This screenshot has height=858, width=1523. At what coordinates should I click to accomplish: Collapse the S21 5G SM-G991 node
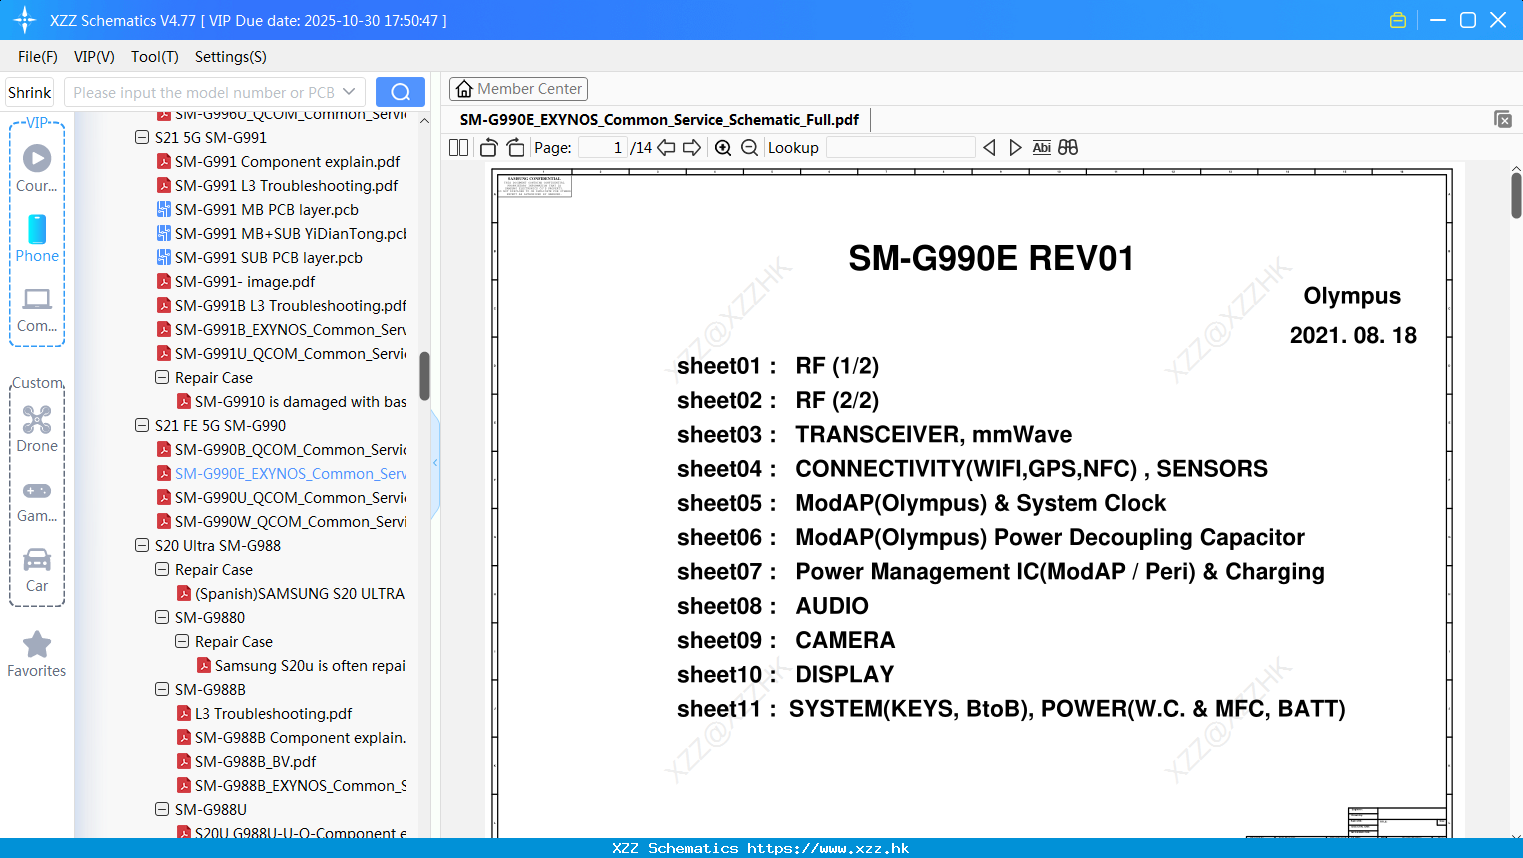142,137
